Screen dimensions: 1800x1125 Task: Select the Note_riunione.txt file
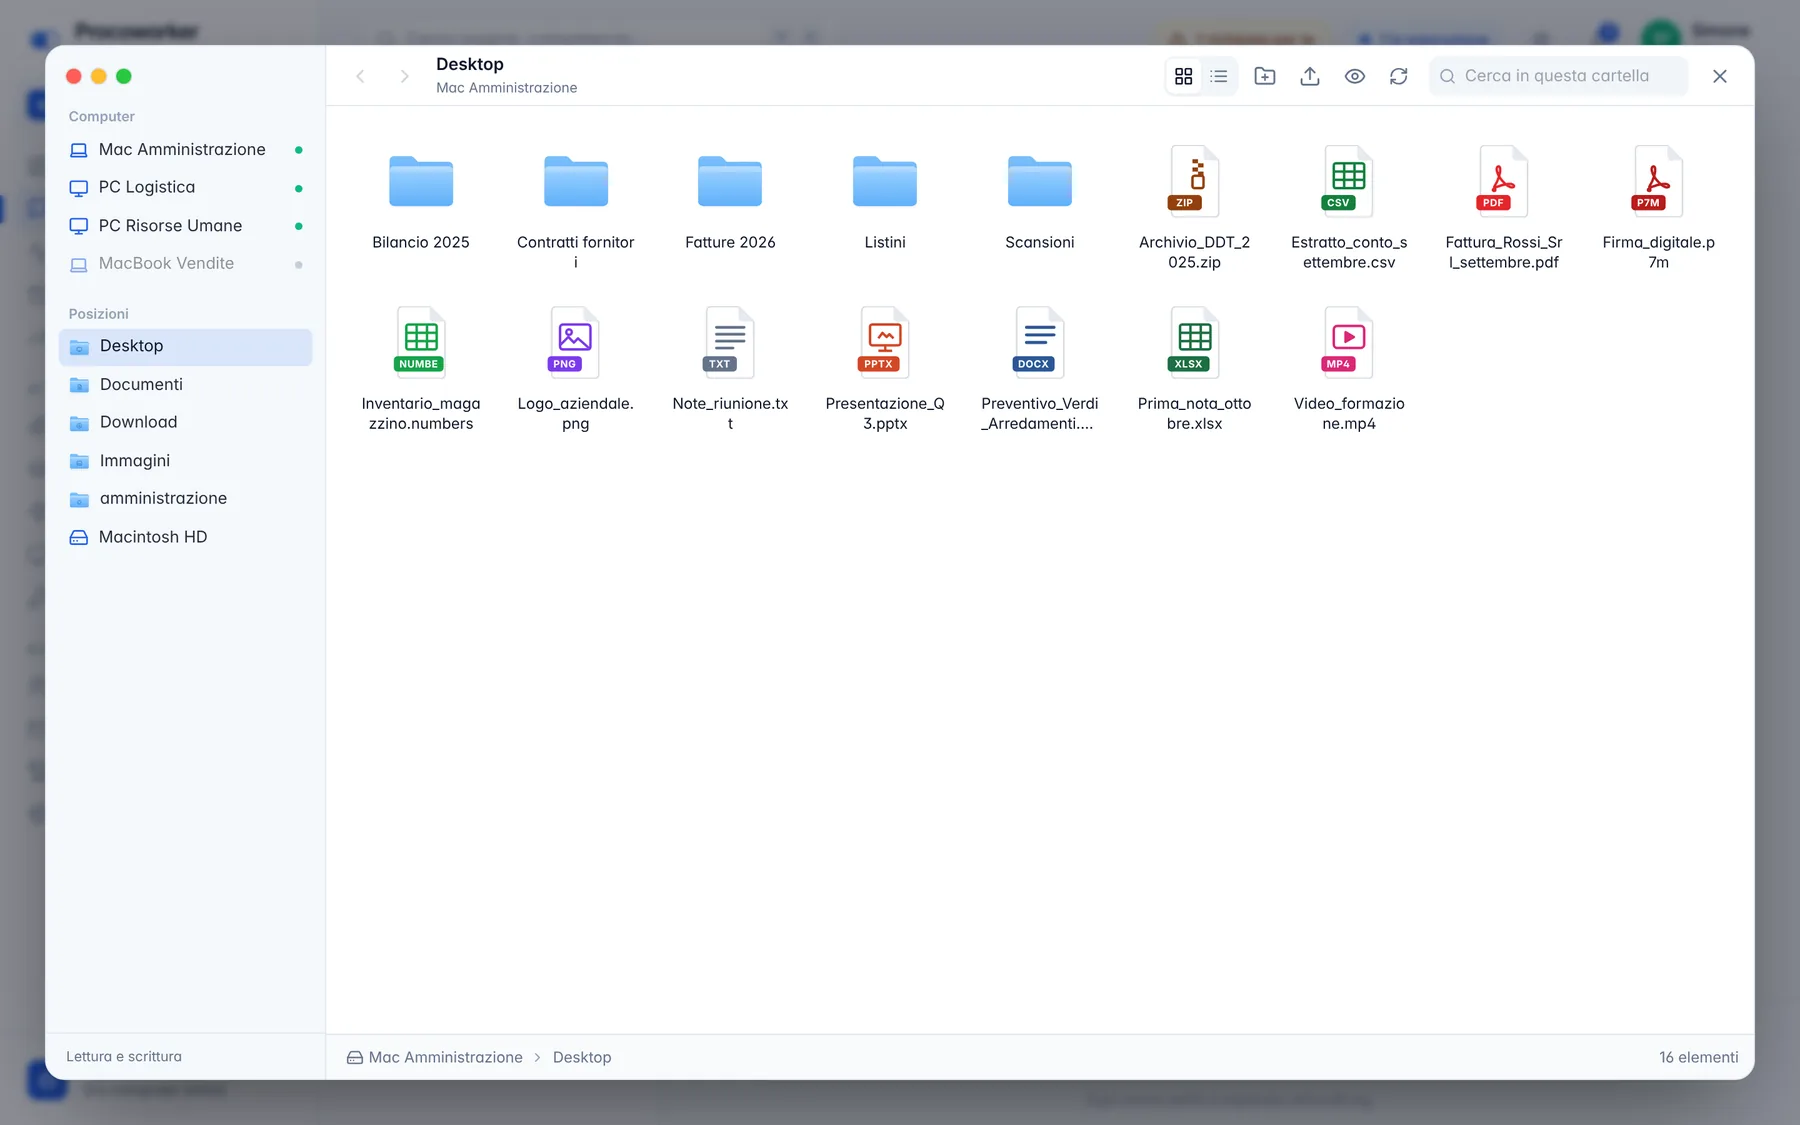730,369
